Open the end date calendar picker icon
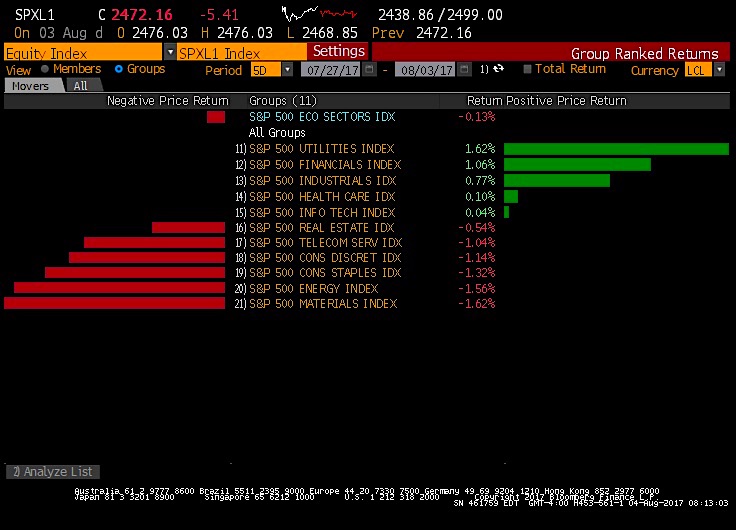Image resolution: width=736 pixels, height=530 pixels. point(464,69)
